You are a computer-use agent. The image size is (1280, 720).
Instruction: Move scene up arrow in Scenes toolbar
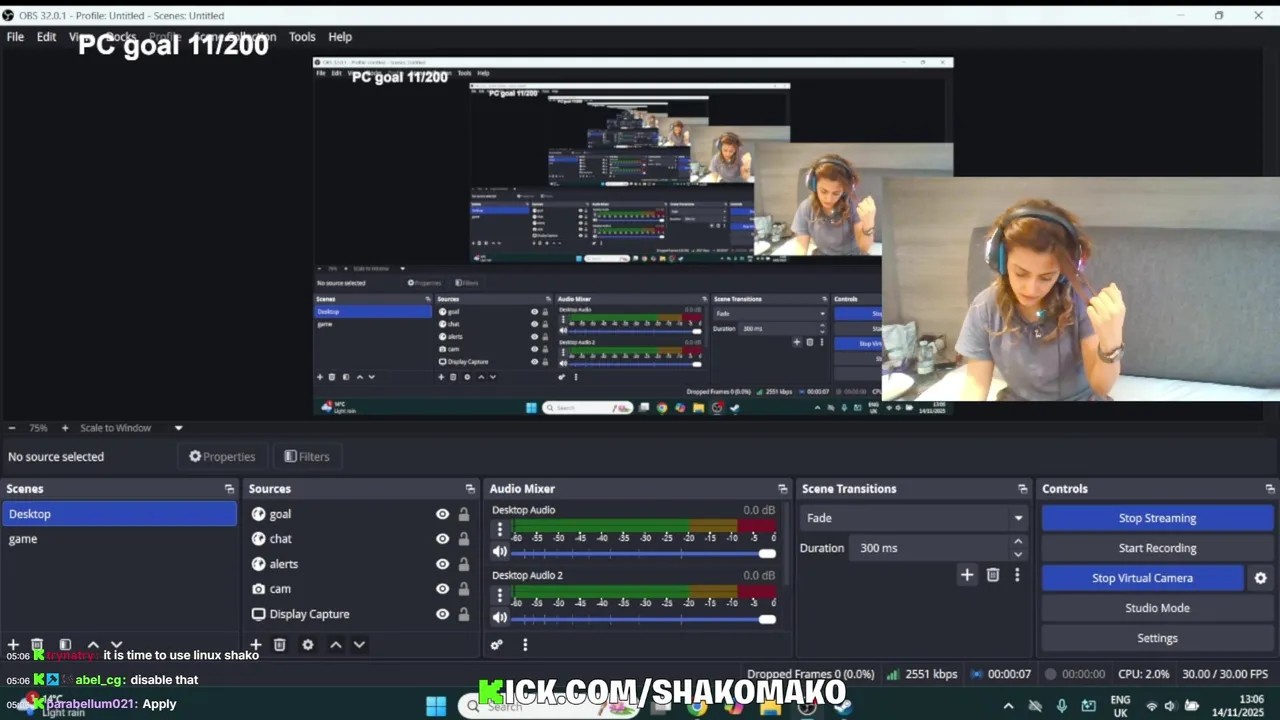click(x=93, y=645)
